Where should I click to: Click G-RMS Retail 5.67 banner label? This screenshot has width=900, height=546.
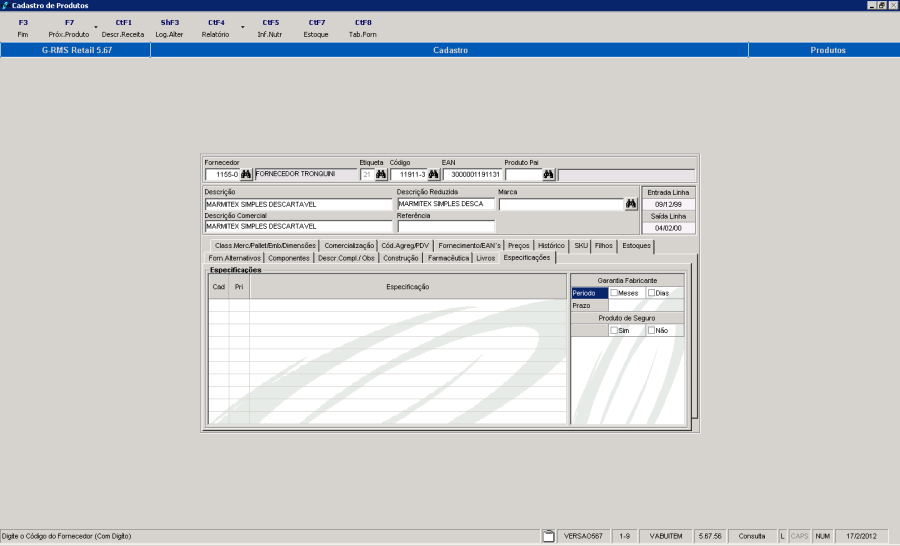[x=76, y=50]
